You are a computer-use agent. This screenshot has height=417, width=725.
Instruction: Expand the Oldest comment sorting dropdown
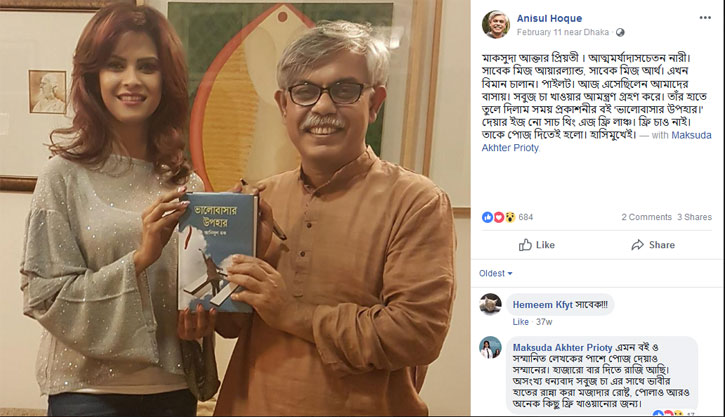(x=496, y=273)
